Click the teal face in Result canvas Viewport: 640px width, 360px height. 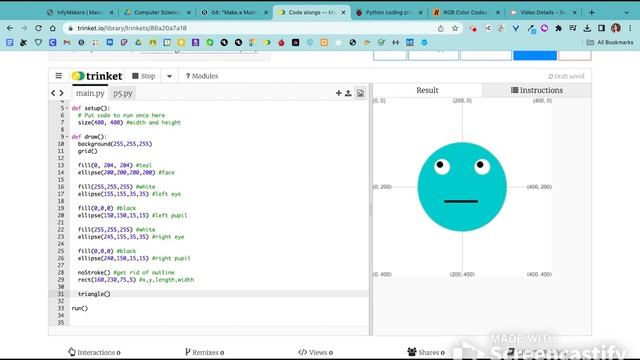[462, 187]
